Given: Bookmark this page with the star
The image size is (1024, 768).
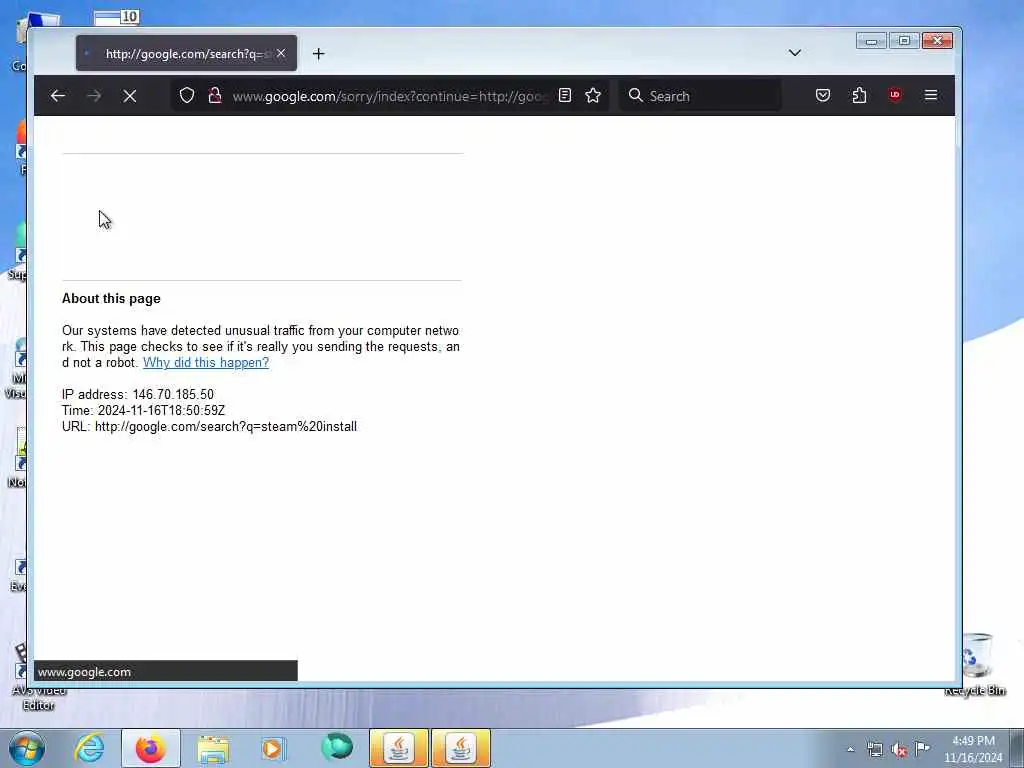Looking at the screenshot, I should point(593,95).
